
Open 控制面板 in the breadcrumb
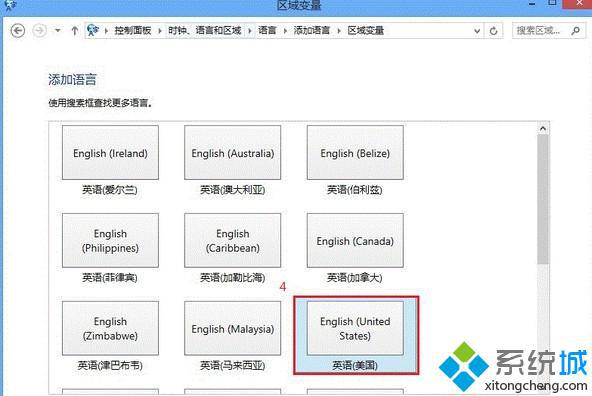pos(133,31)
